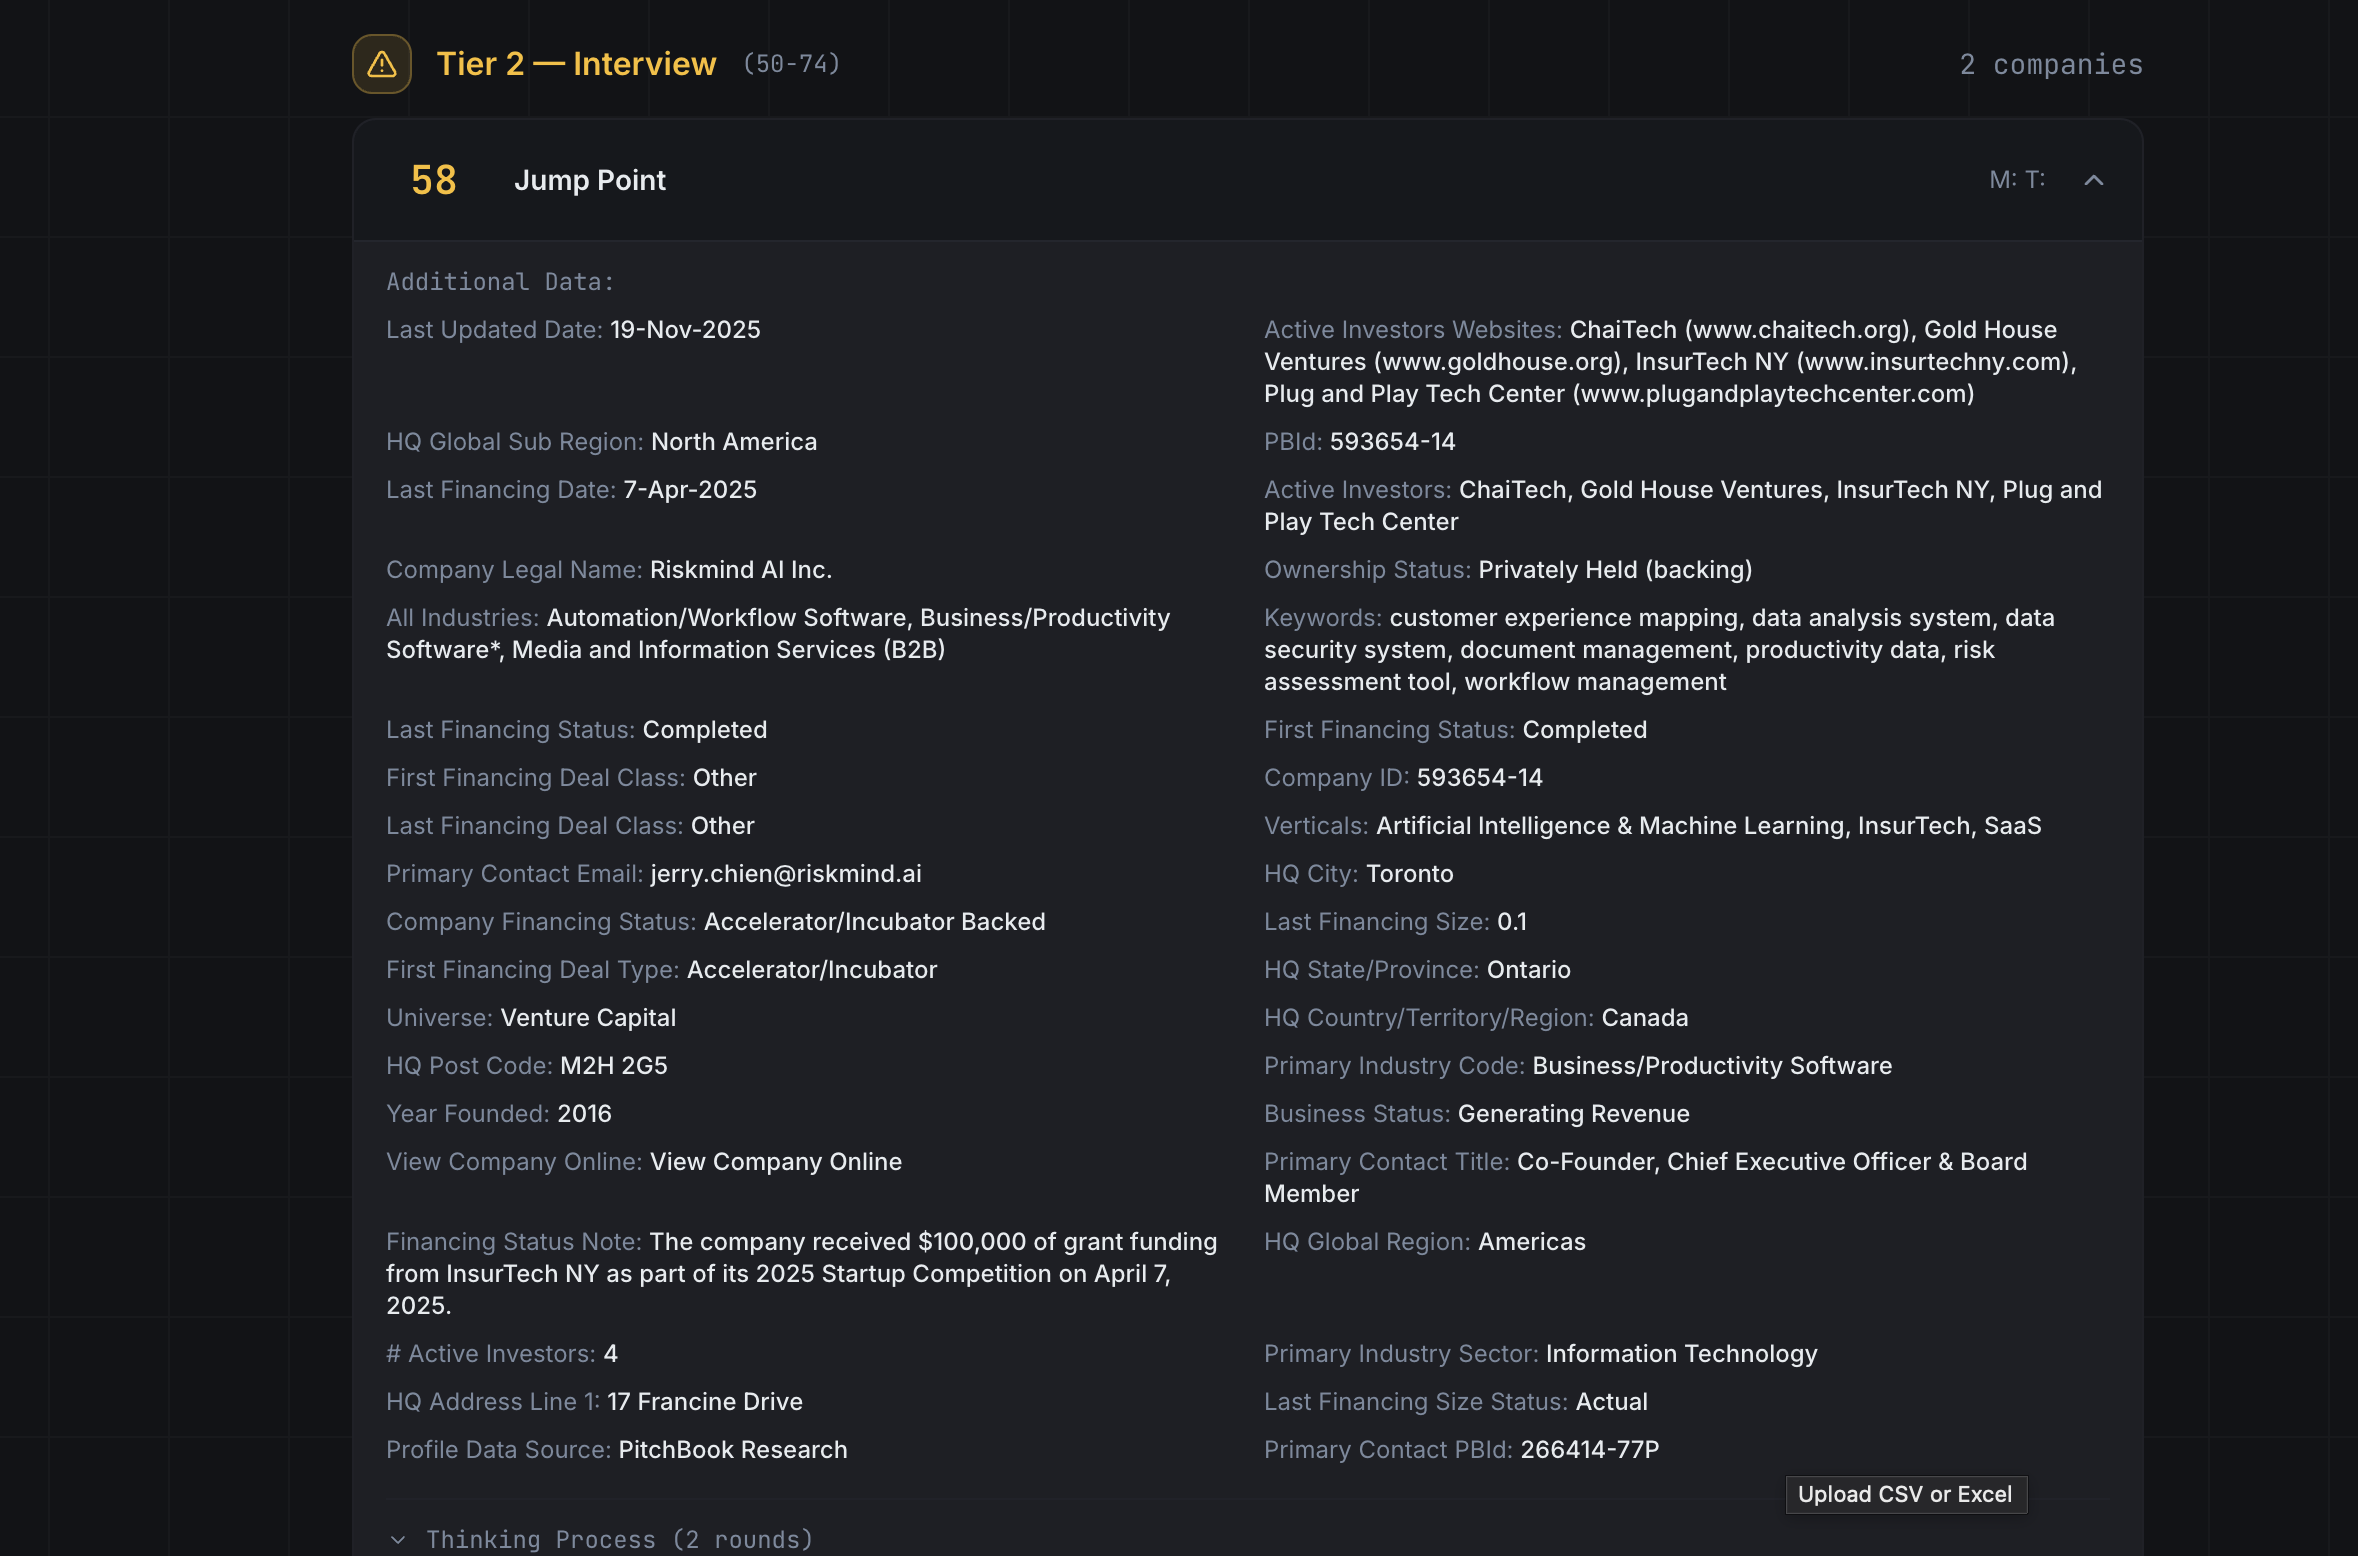Click Company Legal Name Riskmind AI Inc.
The image size is (2358, 1556).
(x=740, y=569)
